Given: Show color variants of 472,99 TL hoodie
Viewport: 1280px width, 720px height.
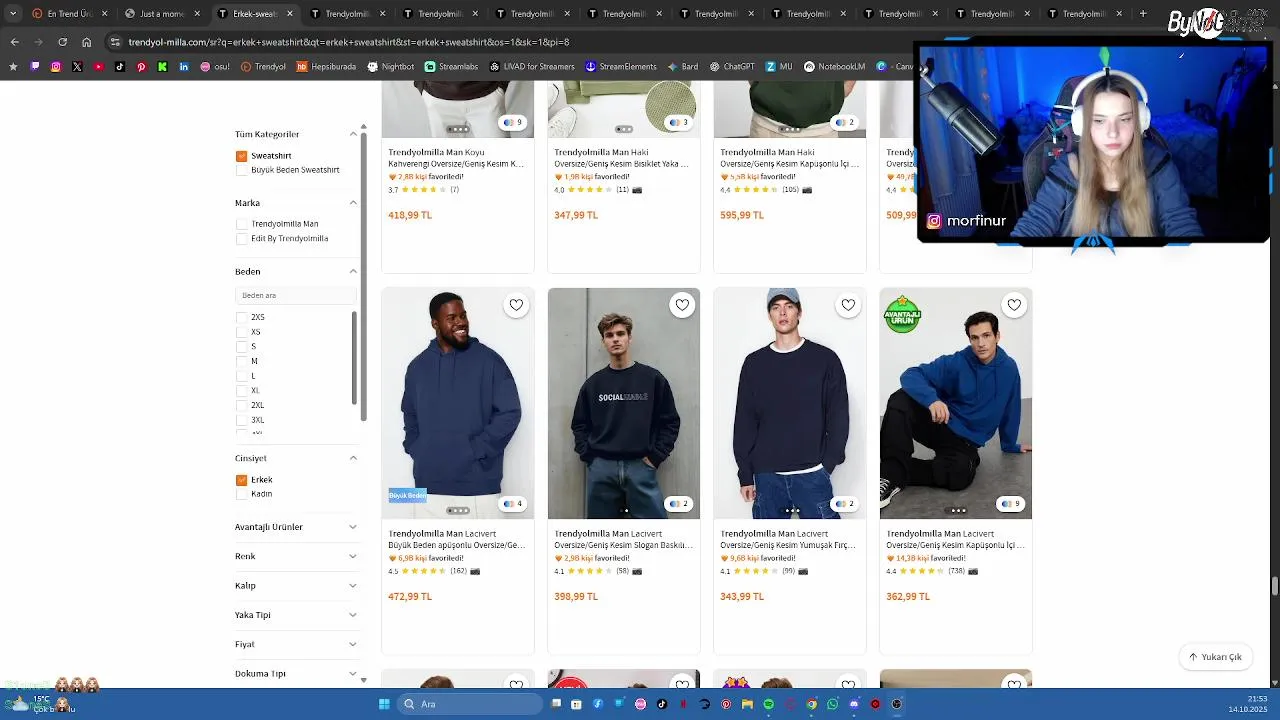Looking at the screenshot, I should (x=512, y=504).
